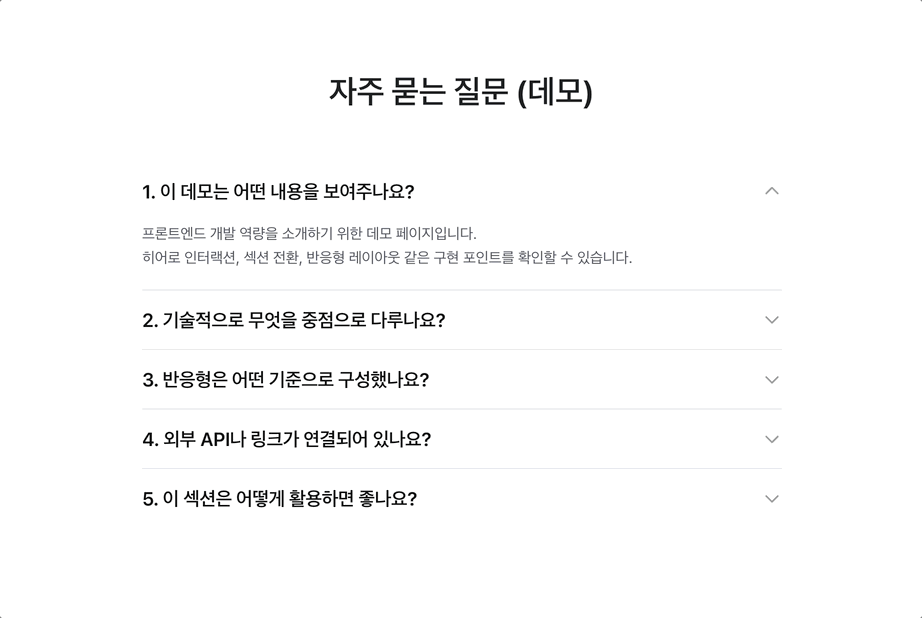Image resolution: width=922 pixels, height=618 pixels.
Task: Click the "자주 묻는 질문 (데모)" page heading
Action: 461,92
